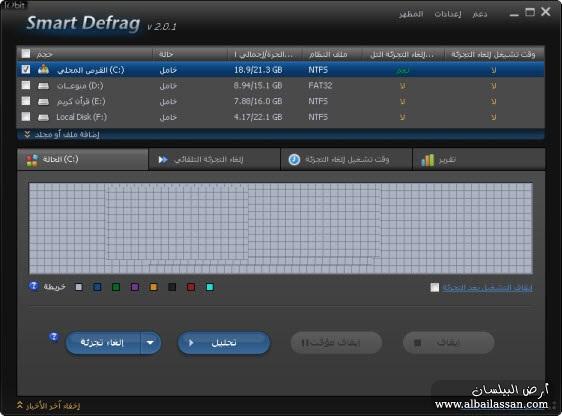The height and width of the screenshot is (416, 562).
Task: Click the scheduled defrag clock icon
Action: pyautogui.click(x=294, y=159)
